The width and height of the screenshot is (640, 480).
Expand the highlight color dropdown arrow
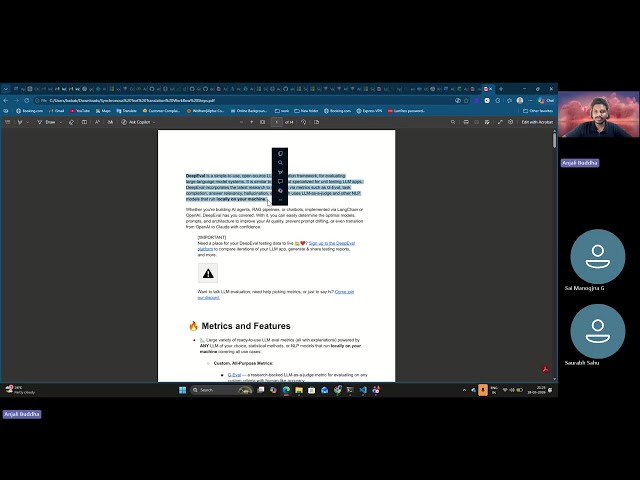27,122
